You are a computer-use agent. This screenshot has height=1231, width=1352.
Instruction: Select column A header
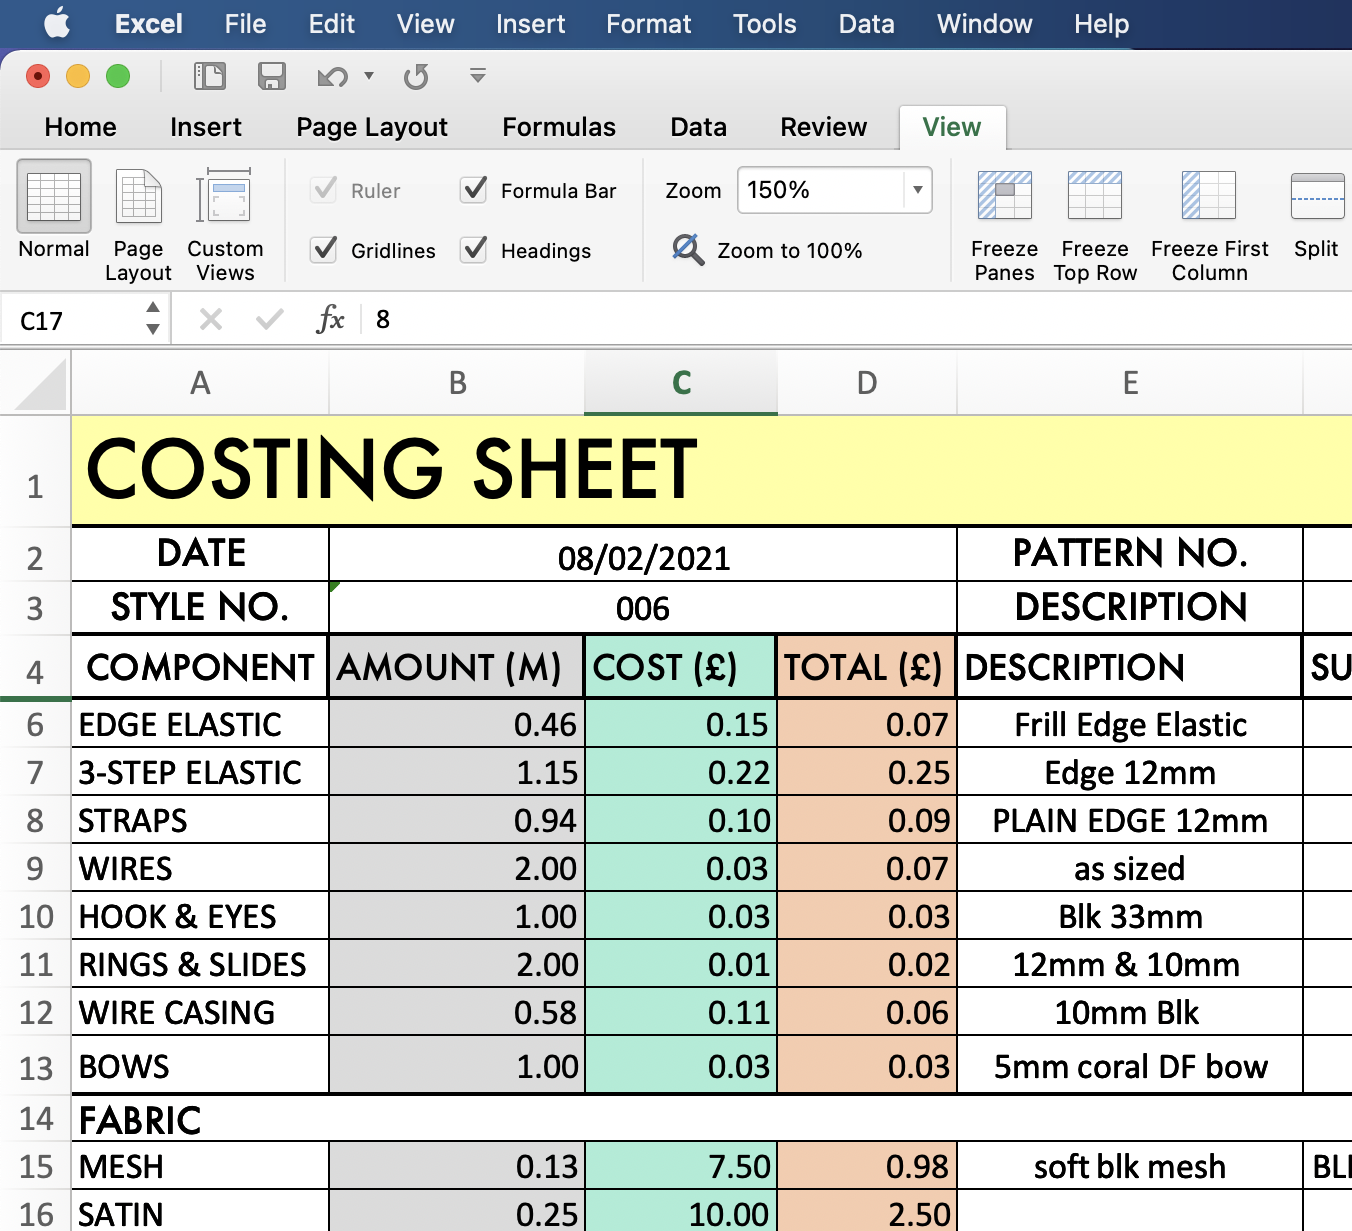point(200,383)
